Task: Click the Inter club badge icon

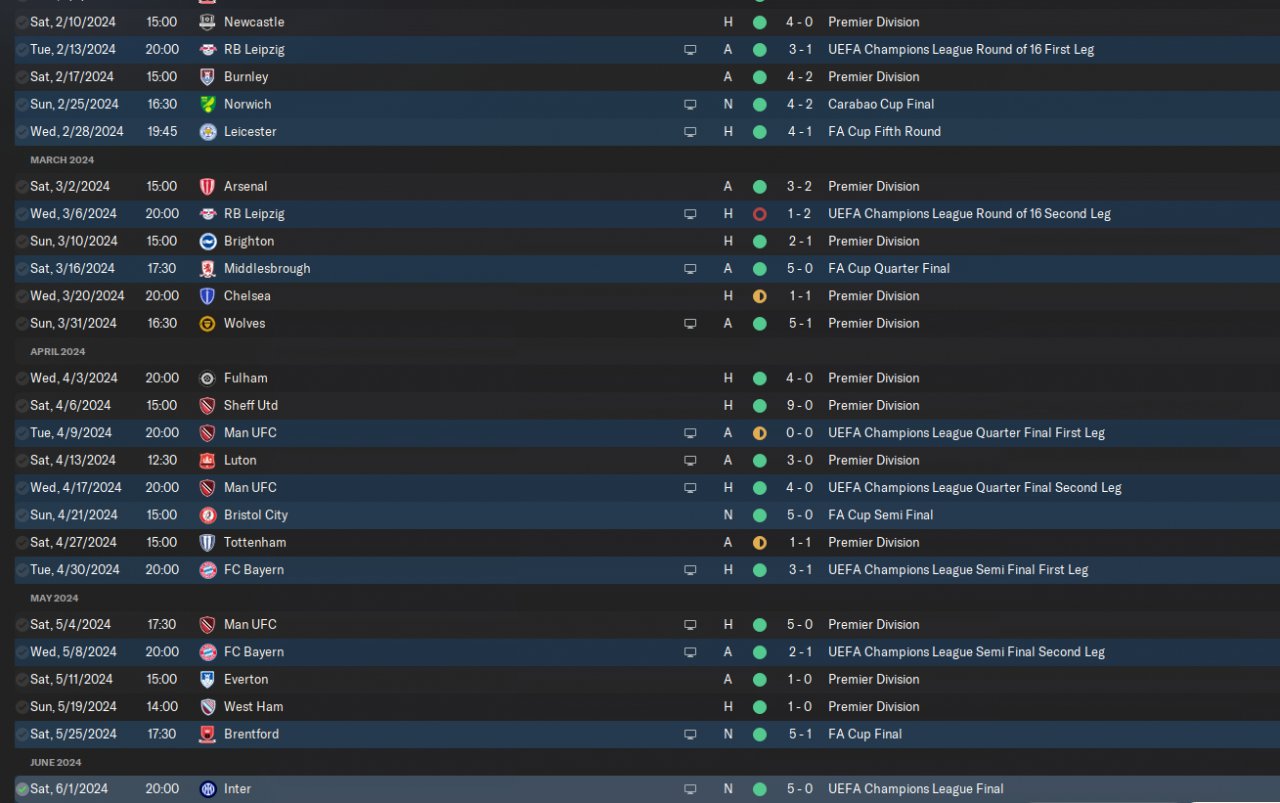Action: pyautogui.click(x=207, y=789)
